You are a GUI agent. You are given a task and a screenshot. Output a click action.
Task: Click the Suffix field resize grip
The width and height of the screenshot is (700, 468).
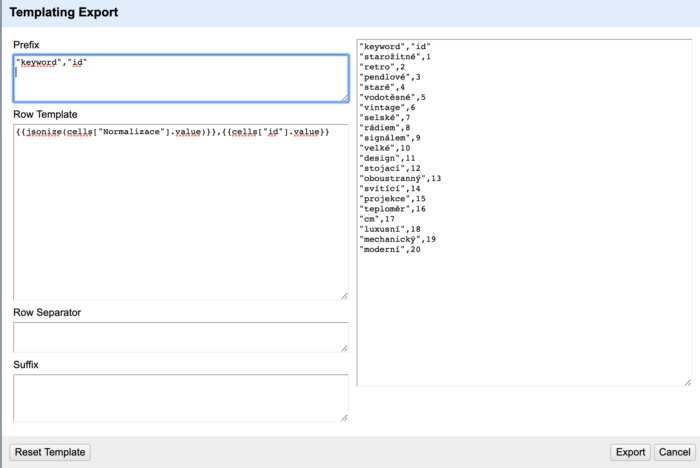(344, 418)
